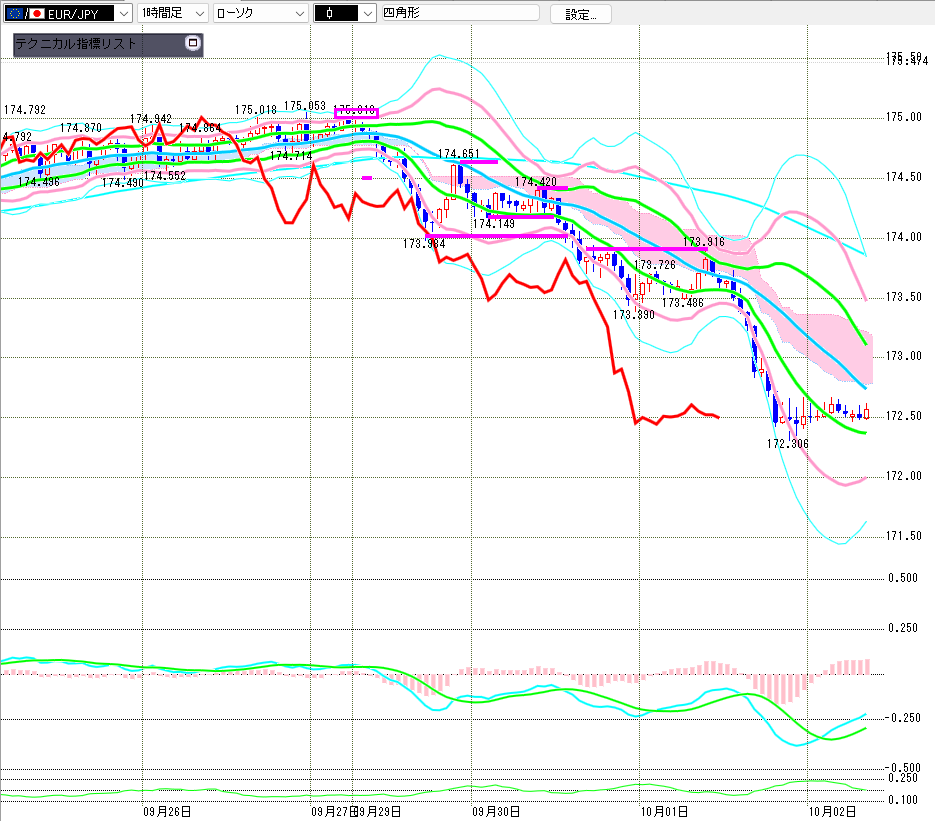
Task: Click the 172.306 low price label
Action: pyautogui.click(x=787, y=443)
